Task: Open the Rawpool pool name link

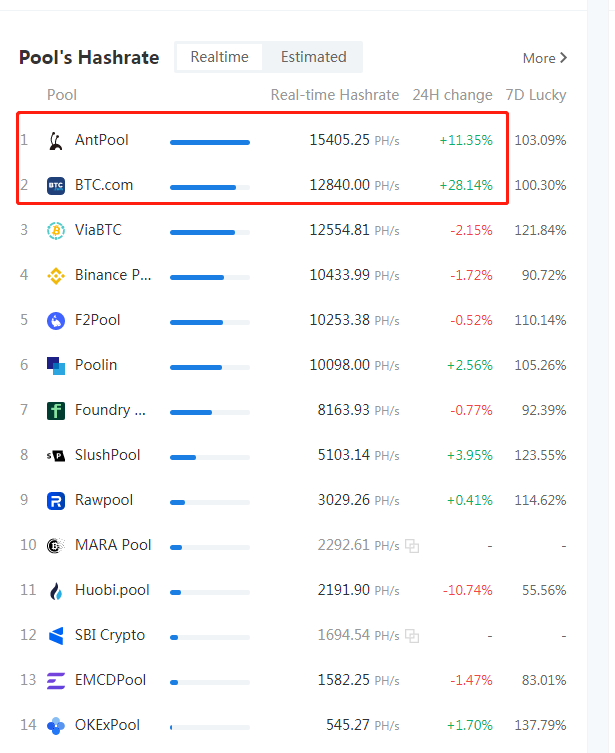Action: click(104, 500)
